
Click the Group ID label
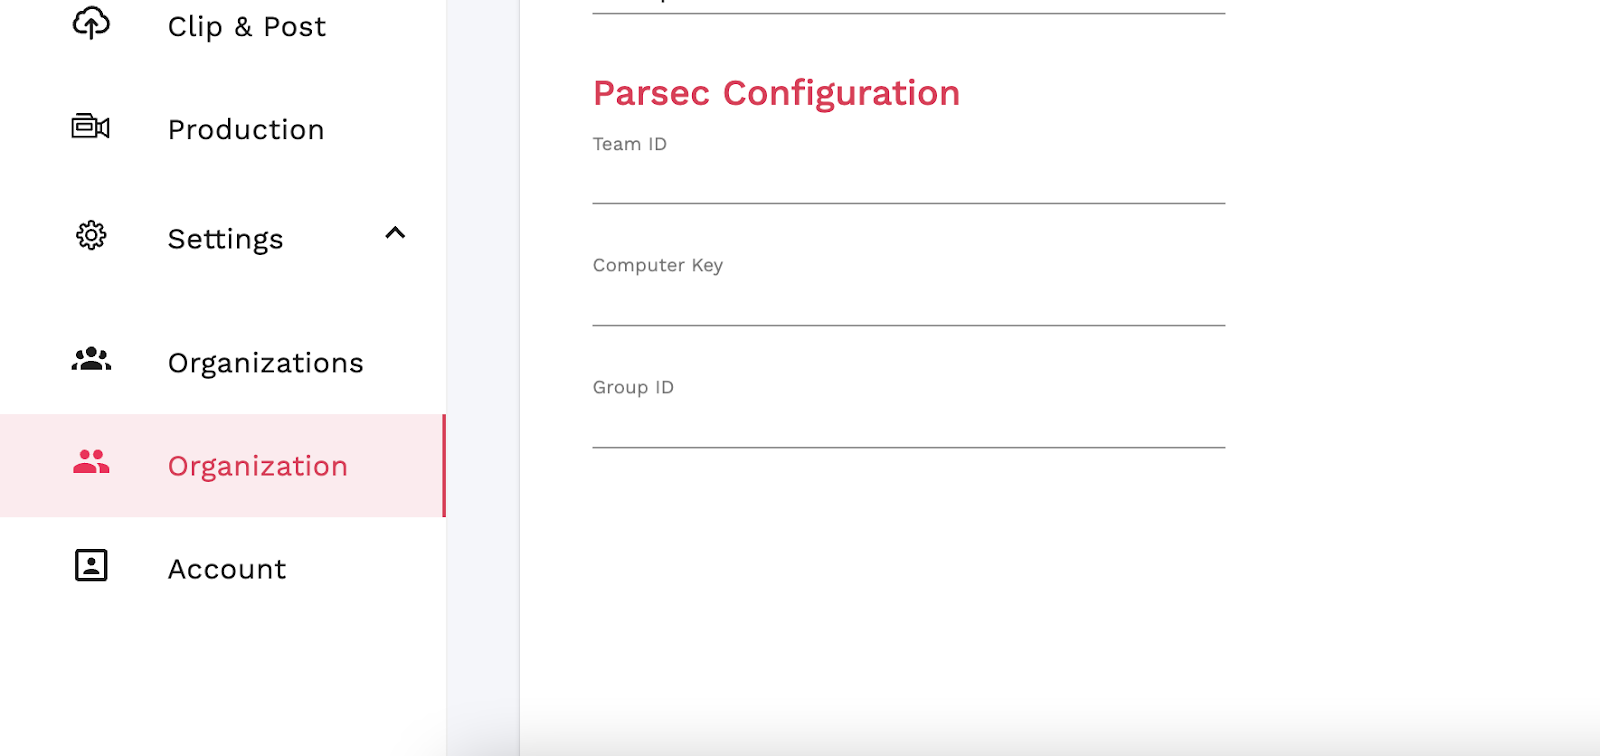coord(633,387)
